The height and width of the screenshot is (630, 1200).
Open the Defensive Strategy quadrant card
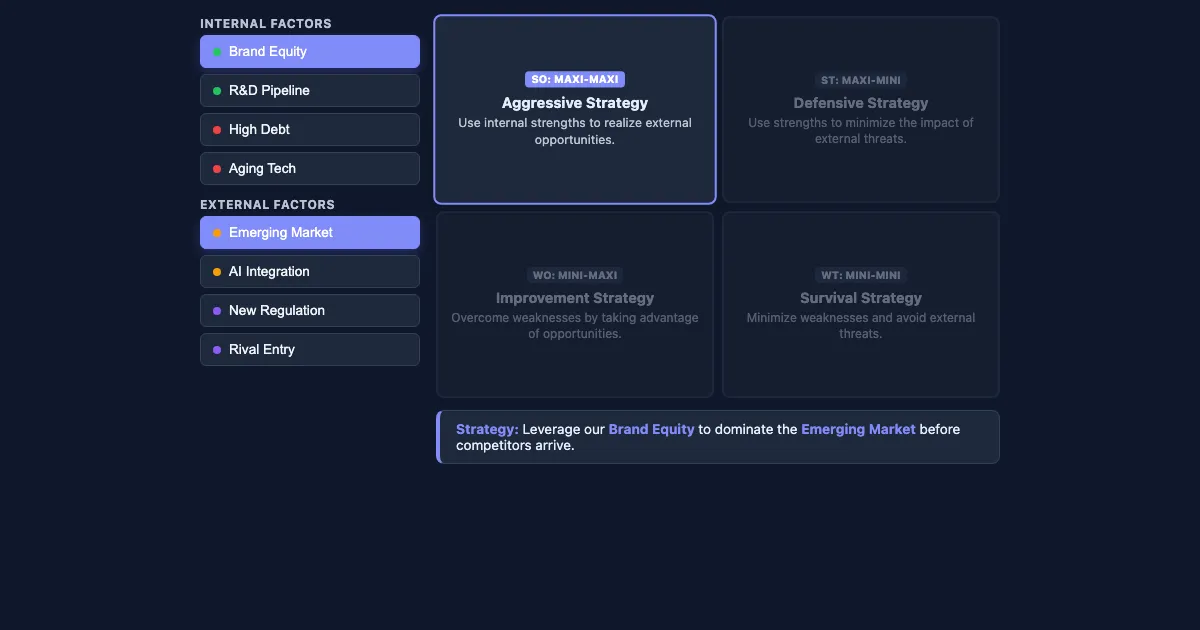861,109
